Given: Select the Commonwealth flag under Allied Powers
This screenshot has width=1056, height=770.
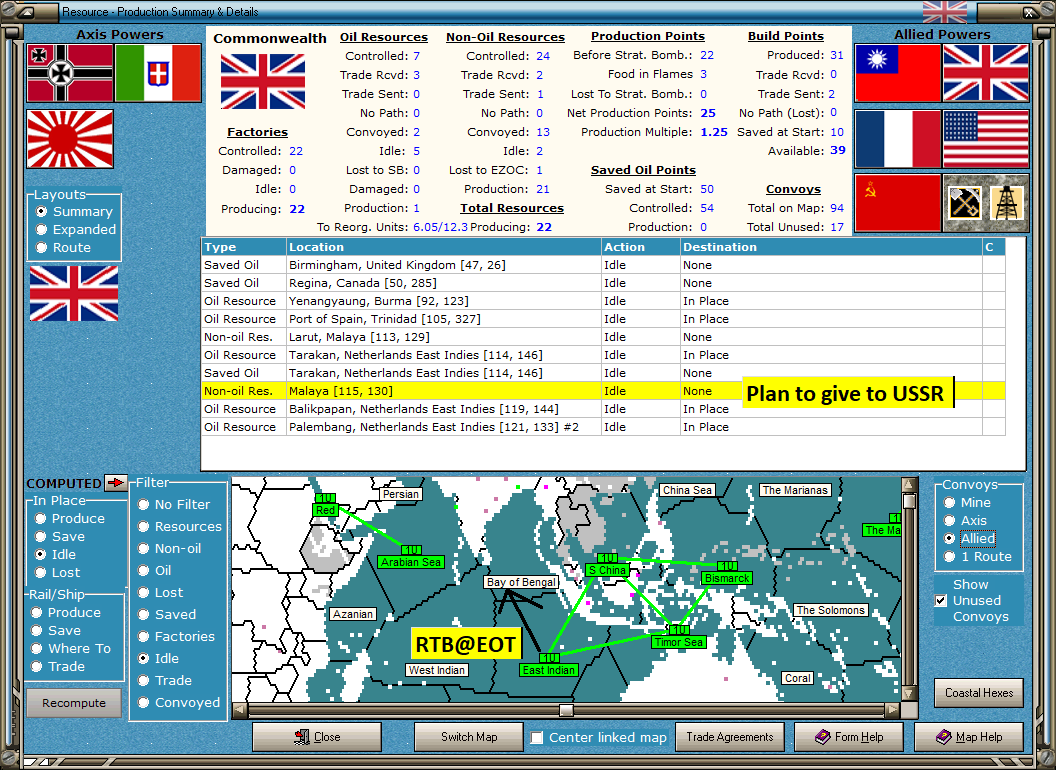Looking at the screenshot, I should coord(986,73).
